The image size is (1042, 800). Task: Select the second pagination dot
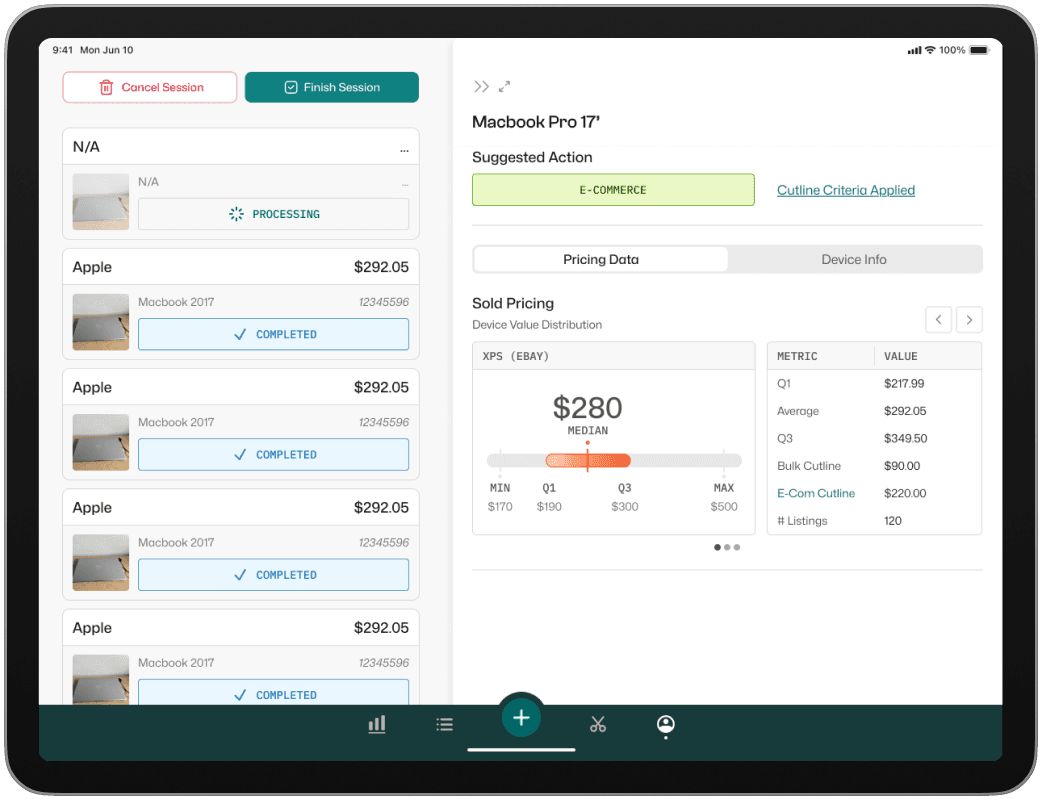[727, 548]
